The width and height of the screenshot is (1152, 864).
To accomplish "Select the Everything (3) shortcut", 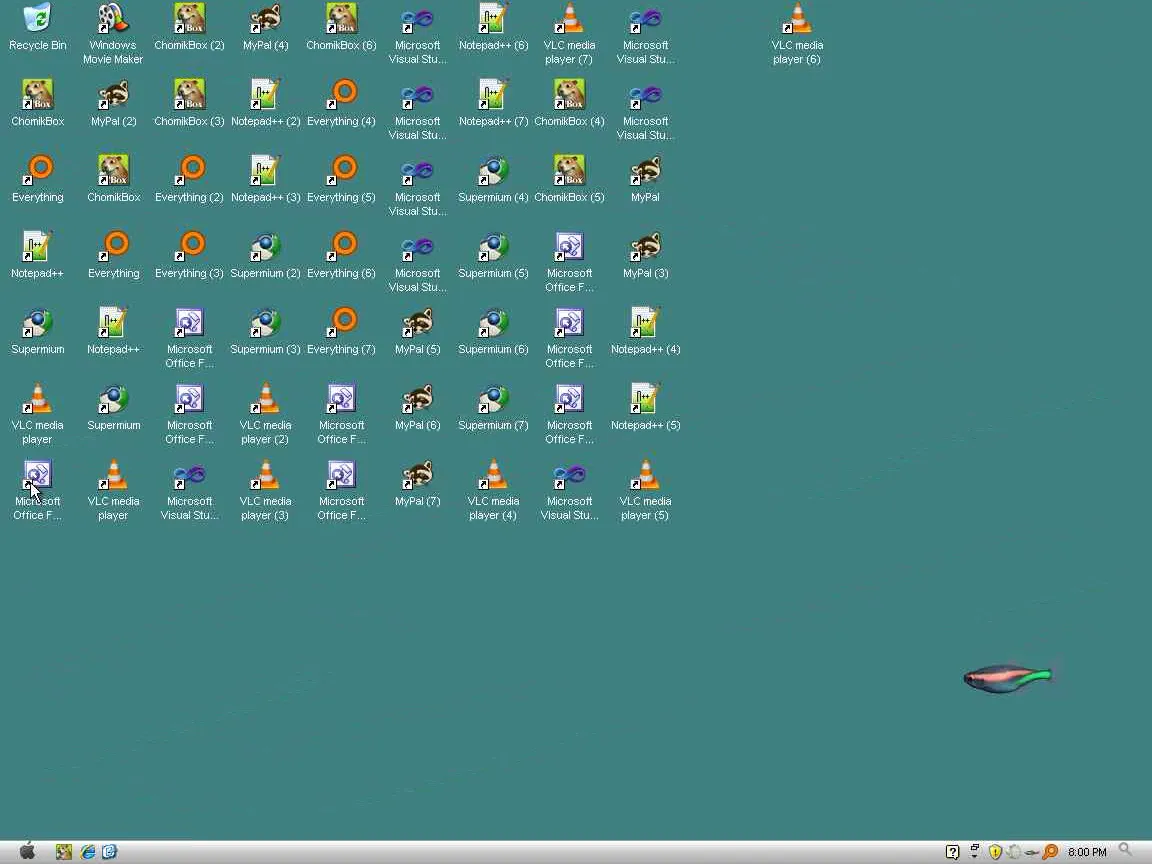I will click(x=190, y=255).
